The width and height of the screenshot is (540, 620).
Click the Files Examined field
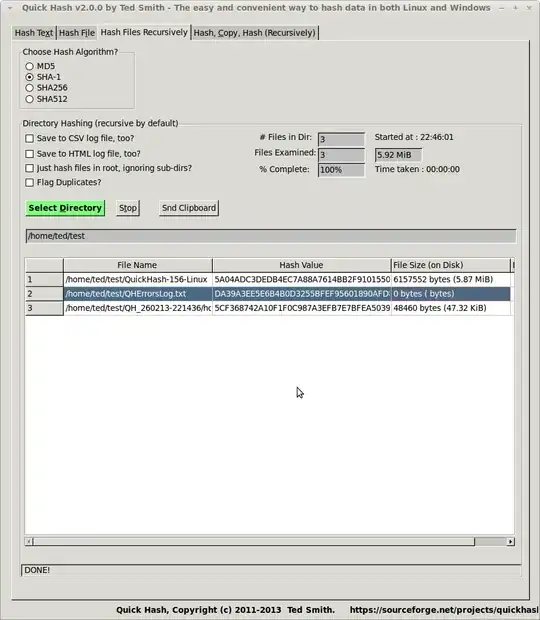coord(341,155)
